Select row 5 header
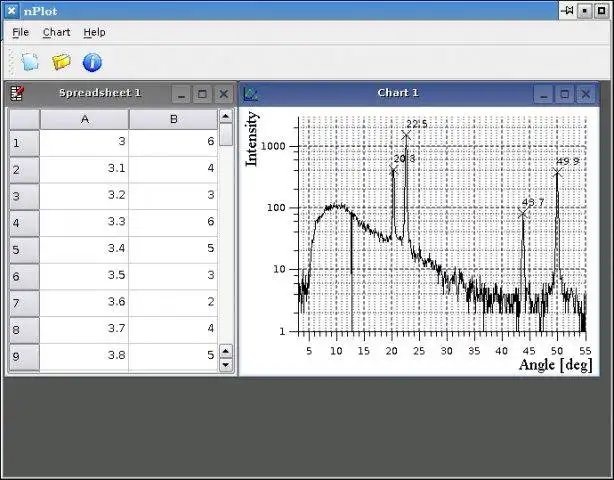The image size is (614, 480). coord(24,250)
